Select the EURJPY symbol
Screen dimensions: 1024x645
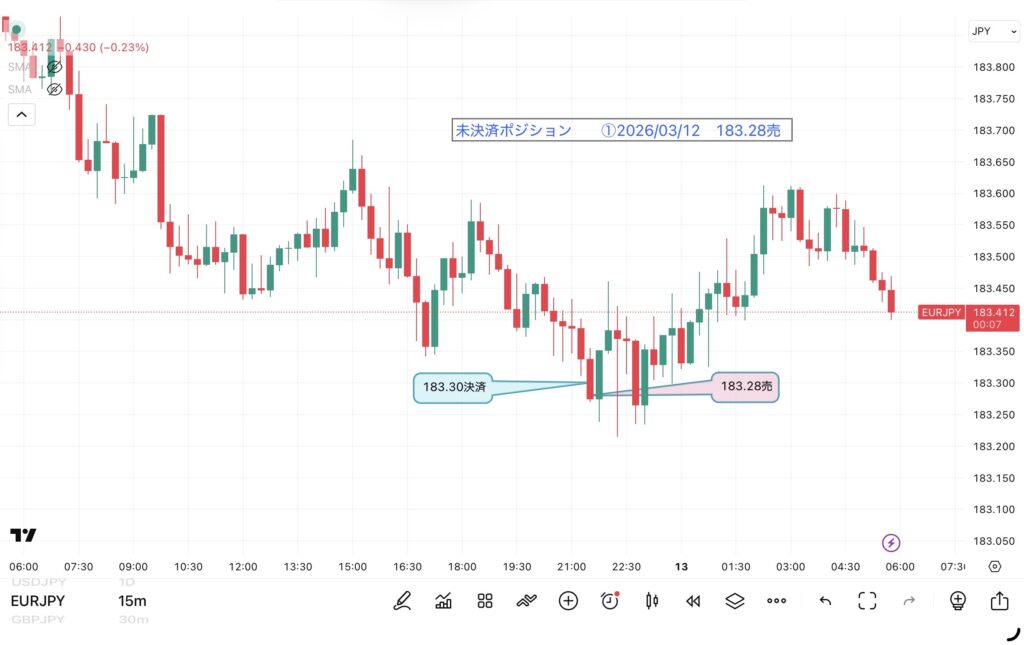pos(38,601)
